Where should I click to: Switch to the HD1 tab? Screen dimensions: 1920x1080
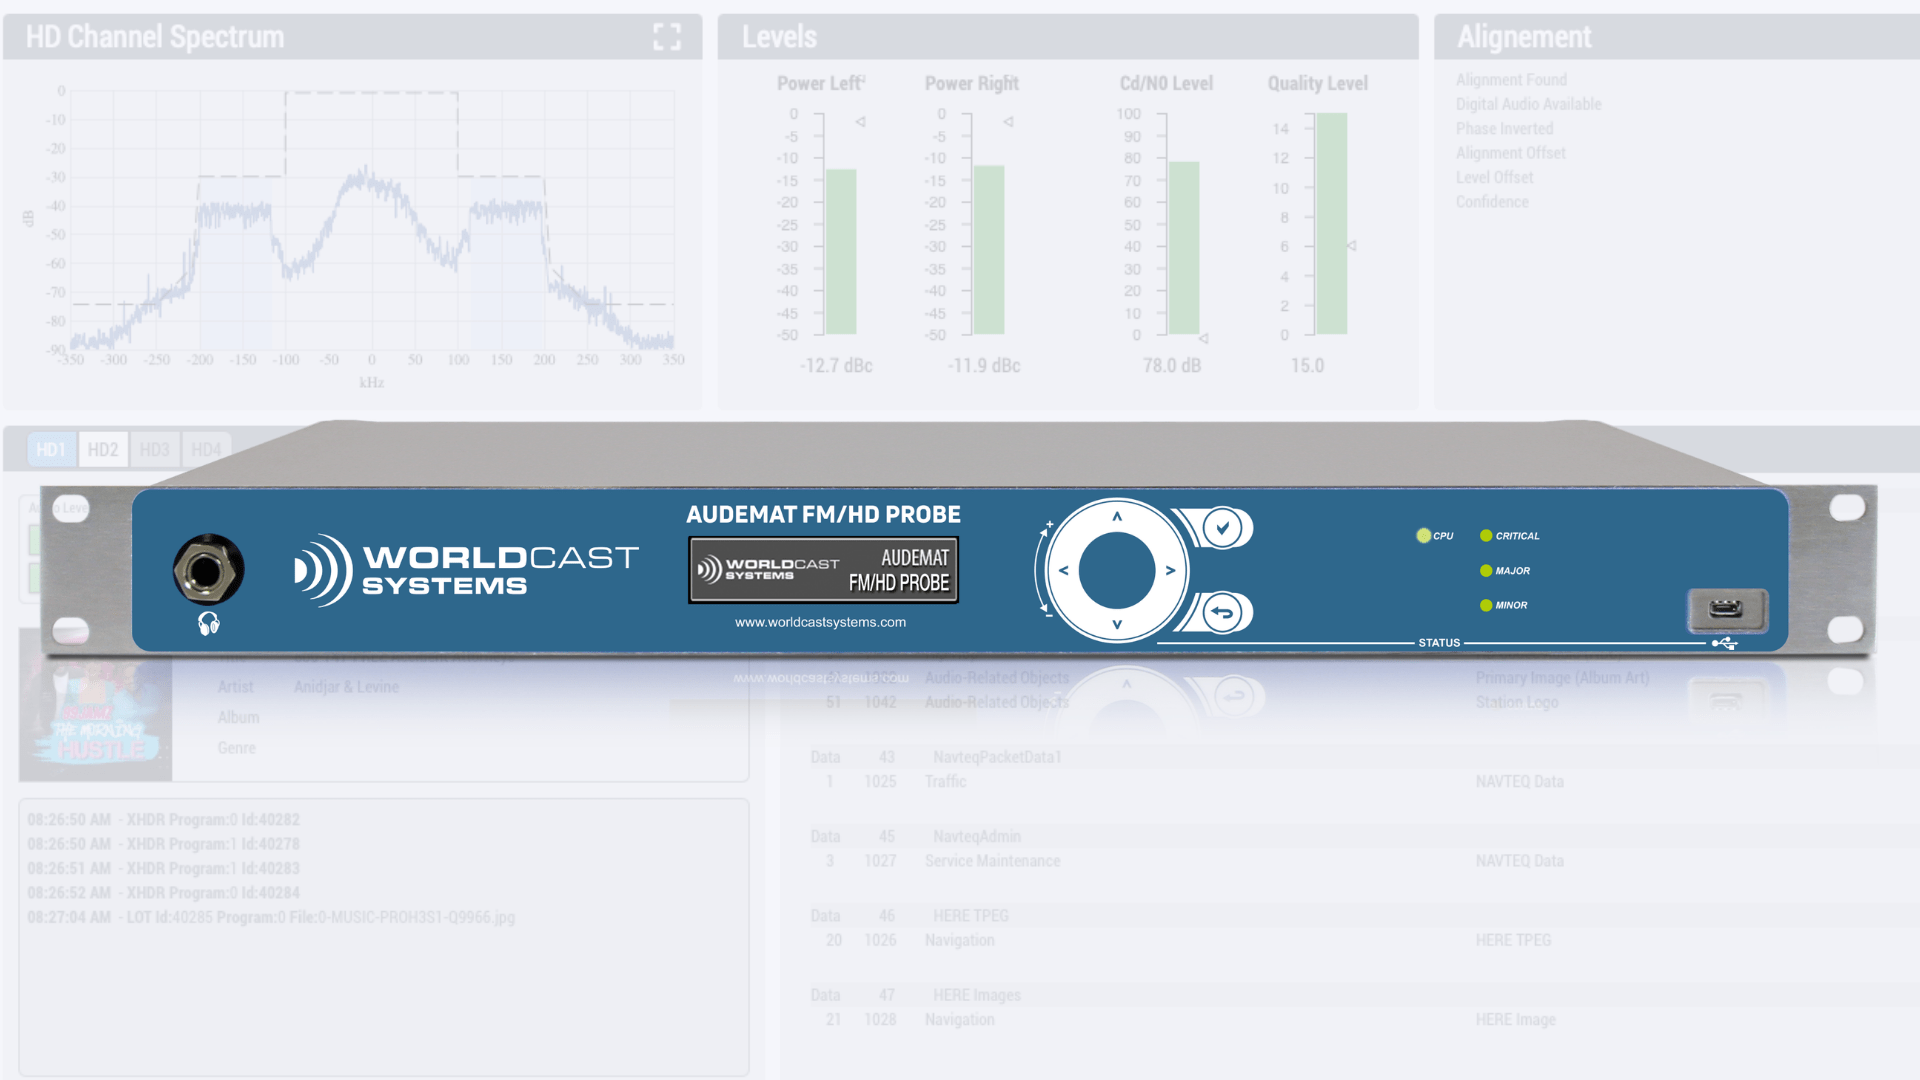coord(51,450)
